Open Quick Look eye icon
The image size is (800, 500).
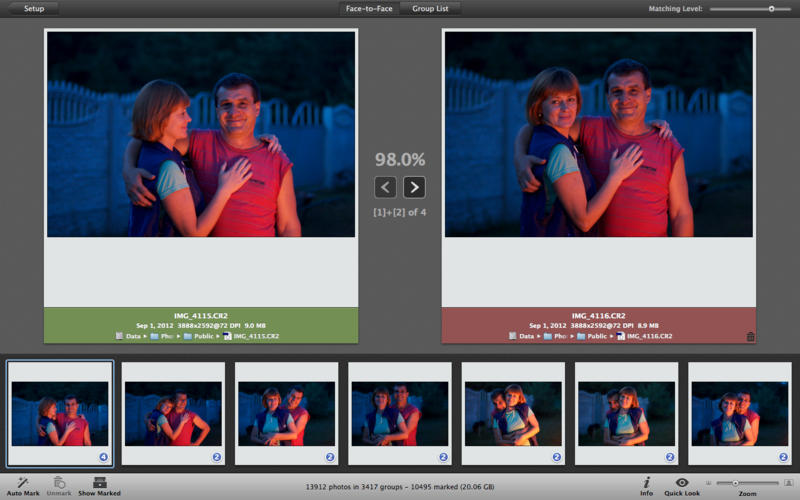tap(682, 482)
